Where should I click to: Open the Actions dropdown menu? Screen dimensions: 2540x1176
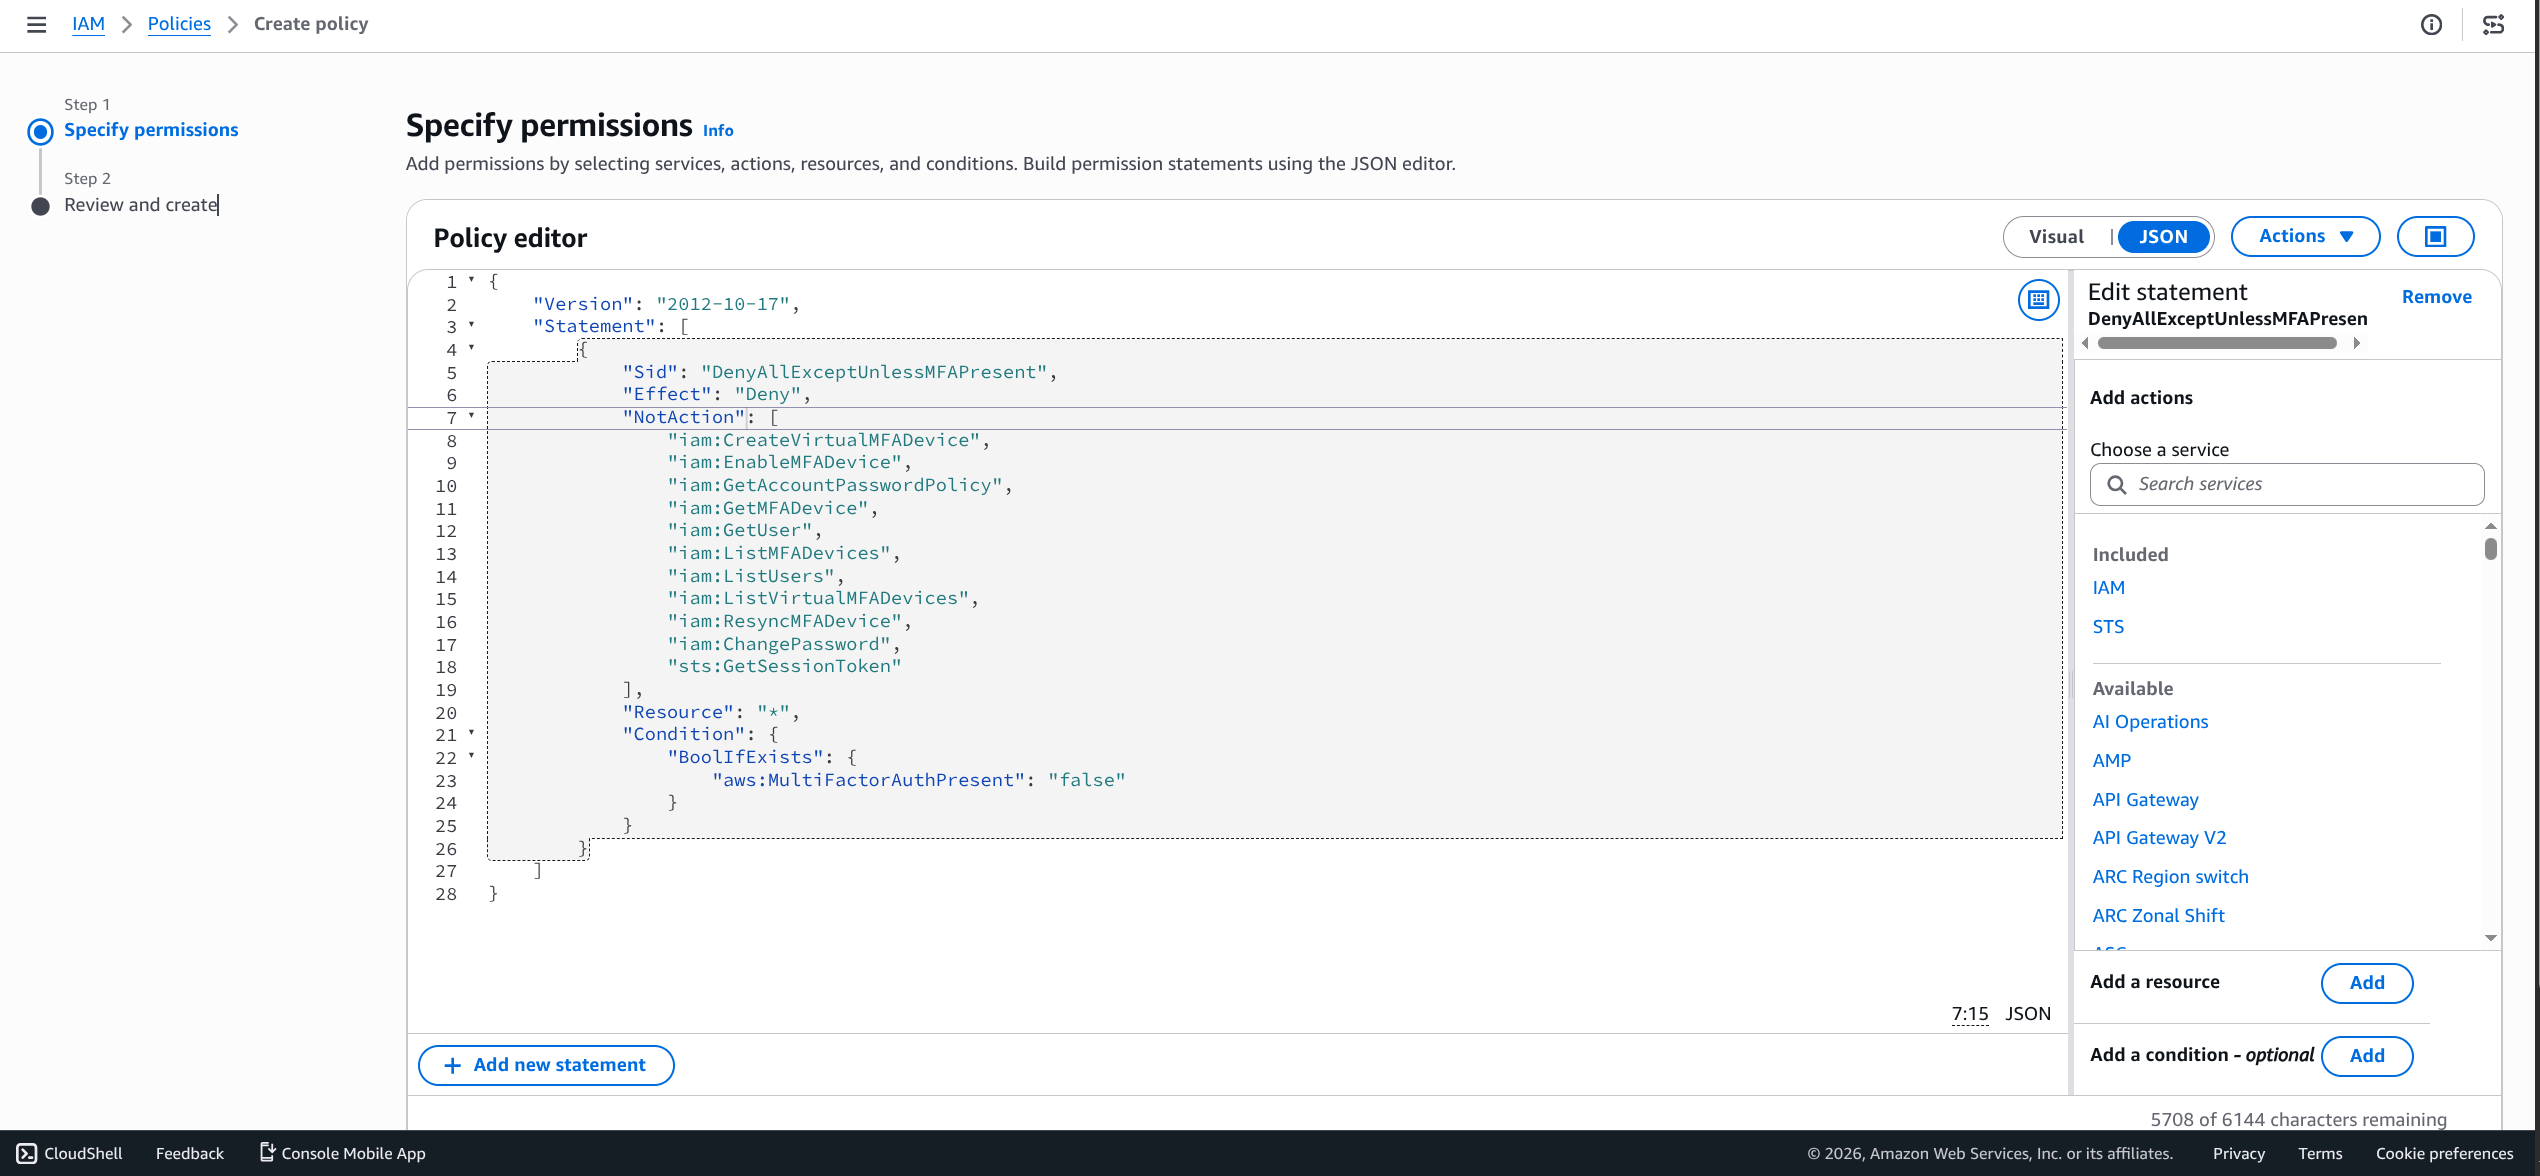pos(2305,237)
